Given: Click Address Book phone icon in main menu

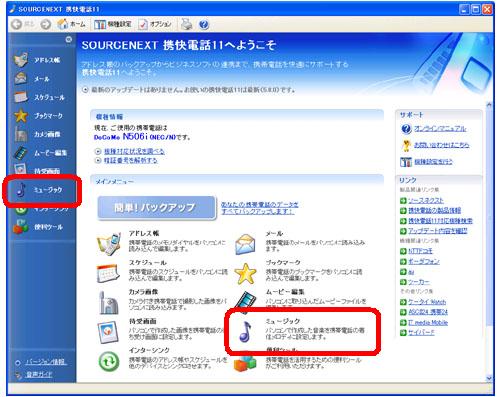Looking at the screenshot, I should [109, 244].
